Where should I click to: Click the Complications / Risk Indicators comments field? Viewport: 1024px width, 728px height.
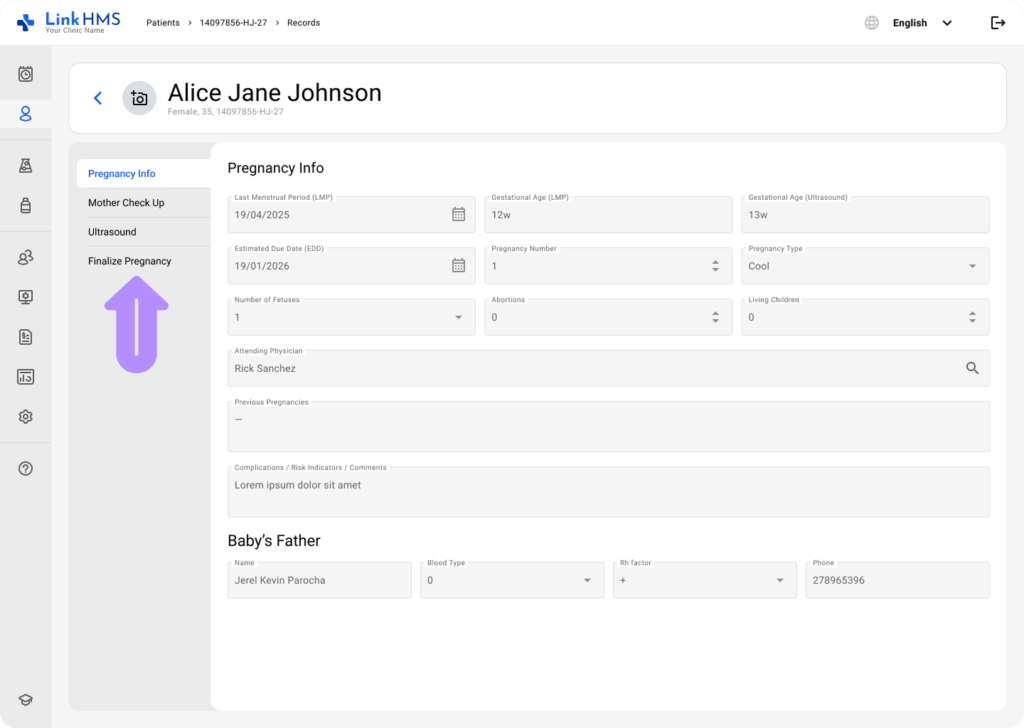608,491
